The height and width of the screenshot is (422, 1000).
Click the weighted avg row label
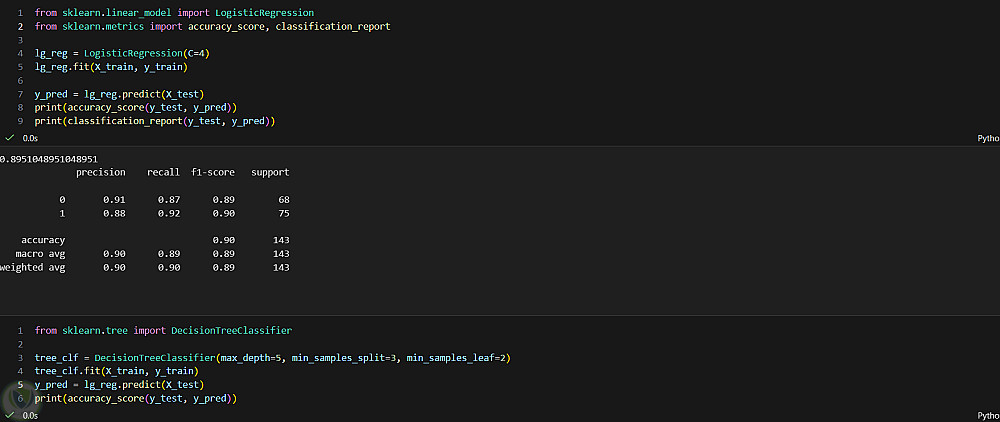point(32,268)
